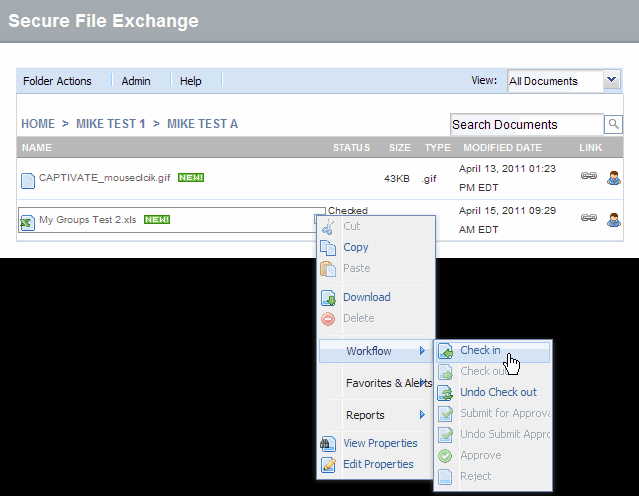Click the user icon for CAPTIVATE_mouseclcik.gif row
Image resolution: width=639 pixels, height=496 pixels.
(x=614, y=177)
